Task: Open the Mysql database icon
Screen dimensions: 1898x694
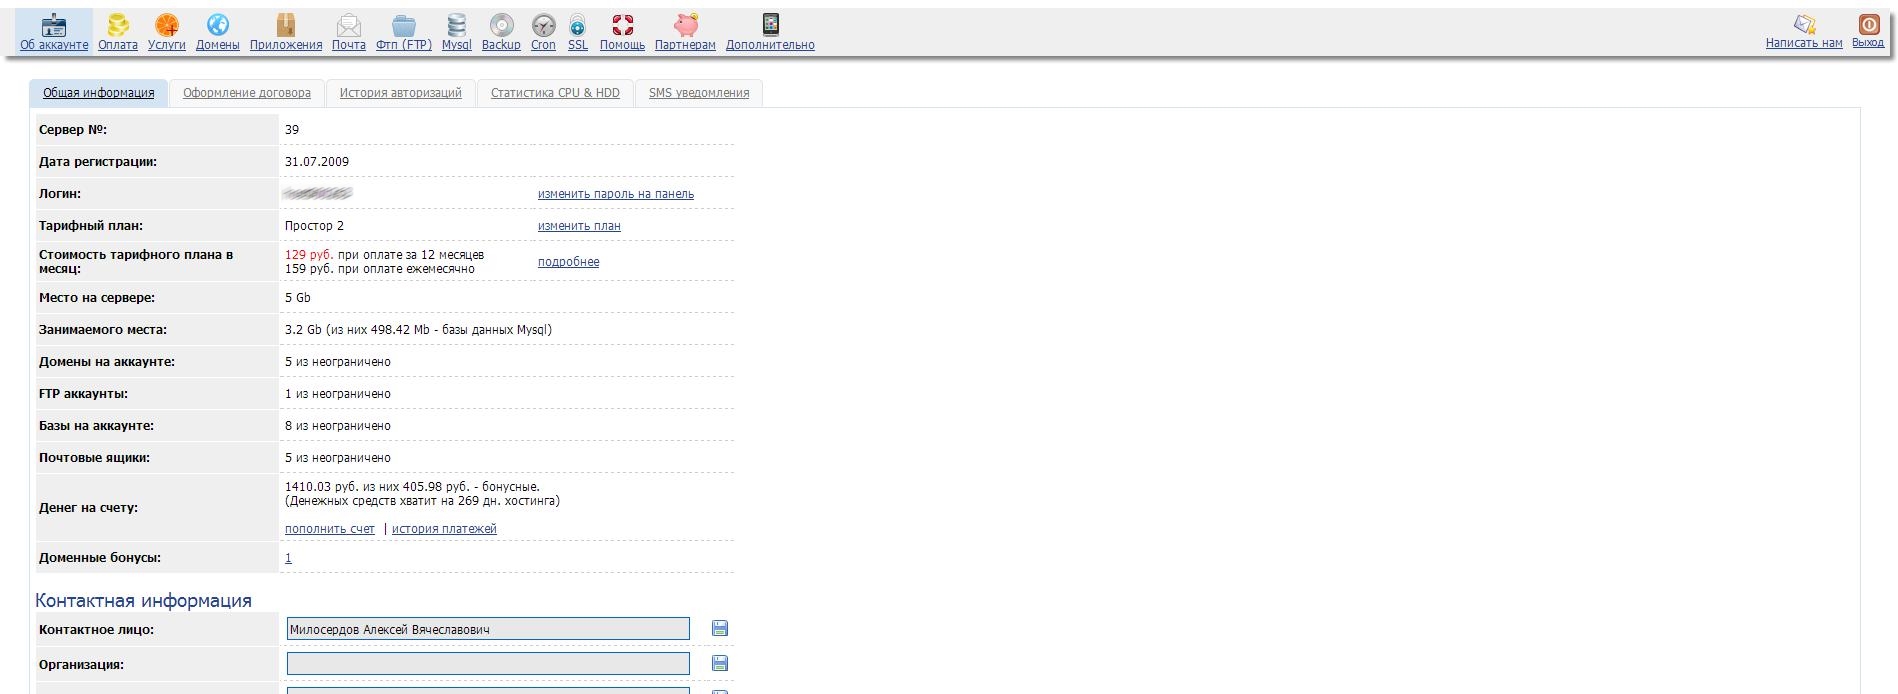Action: 456,24
